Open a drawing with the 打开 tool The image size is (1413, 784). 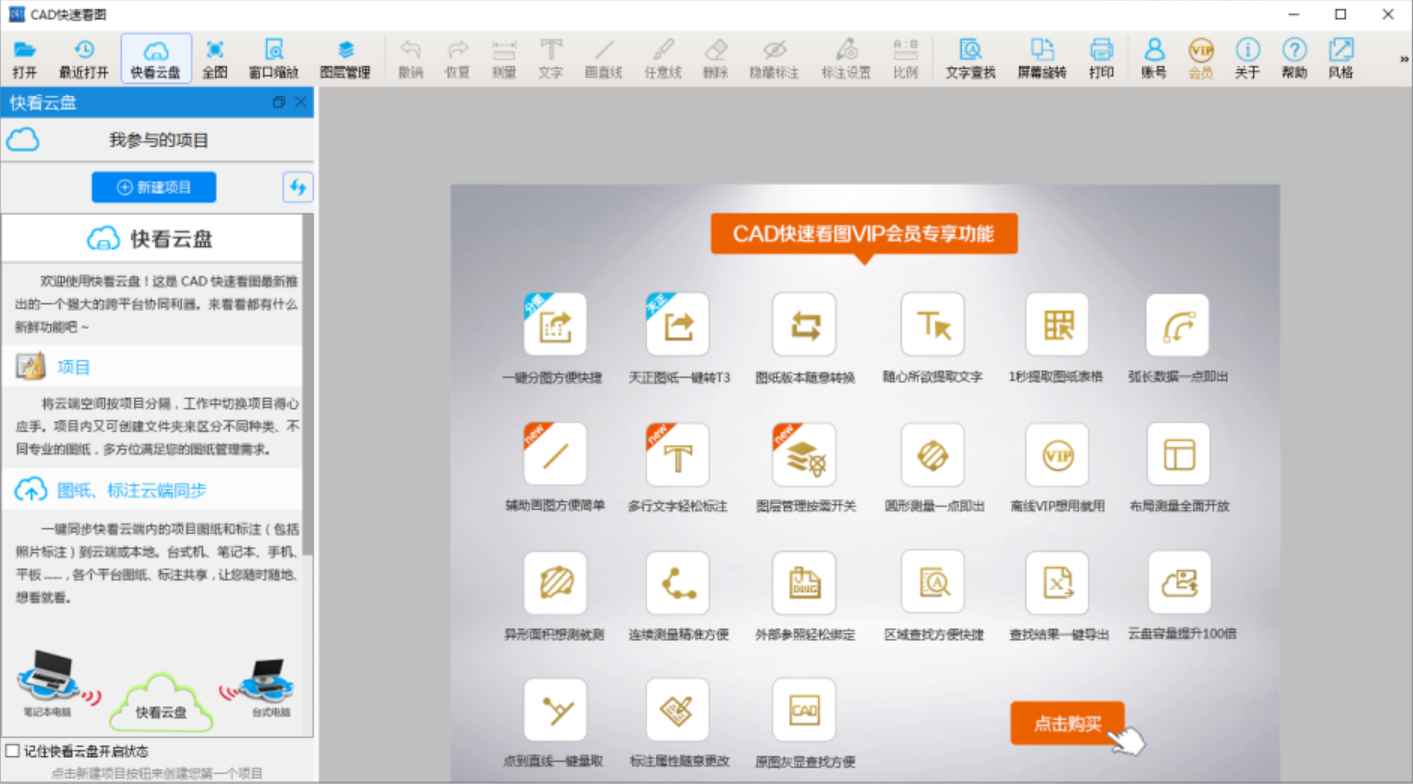point(25,57)
